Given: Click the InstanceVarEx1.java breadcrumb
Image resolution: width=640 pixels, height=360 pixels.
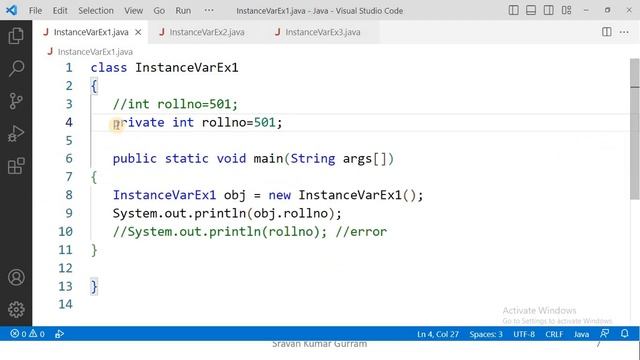Looking at the screenshot, I should click(95, 52).
